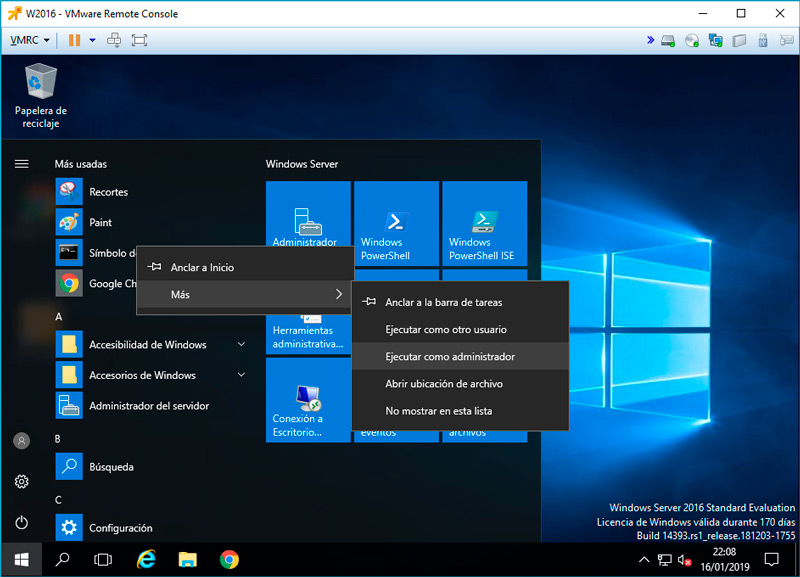Open the clock showing 22:08

pyautogui.click(x=724, y=559)
